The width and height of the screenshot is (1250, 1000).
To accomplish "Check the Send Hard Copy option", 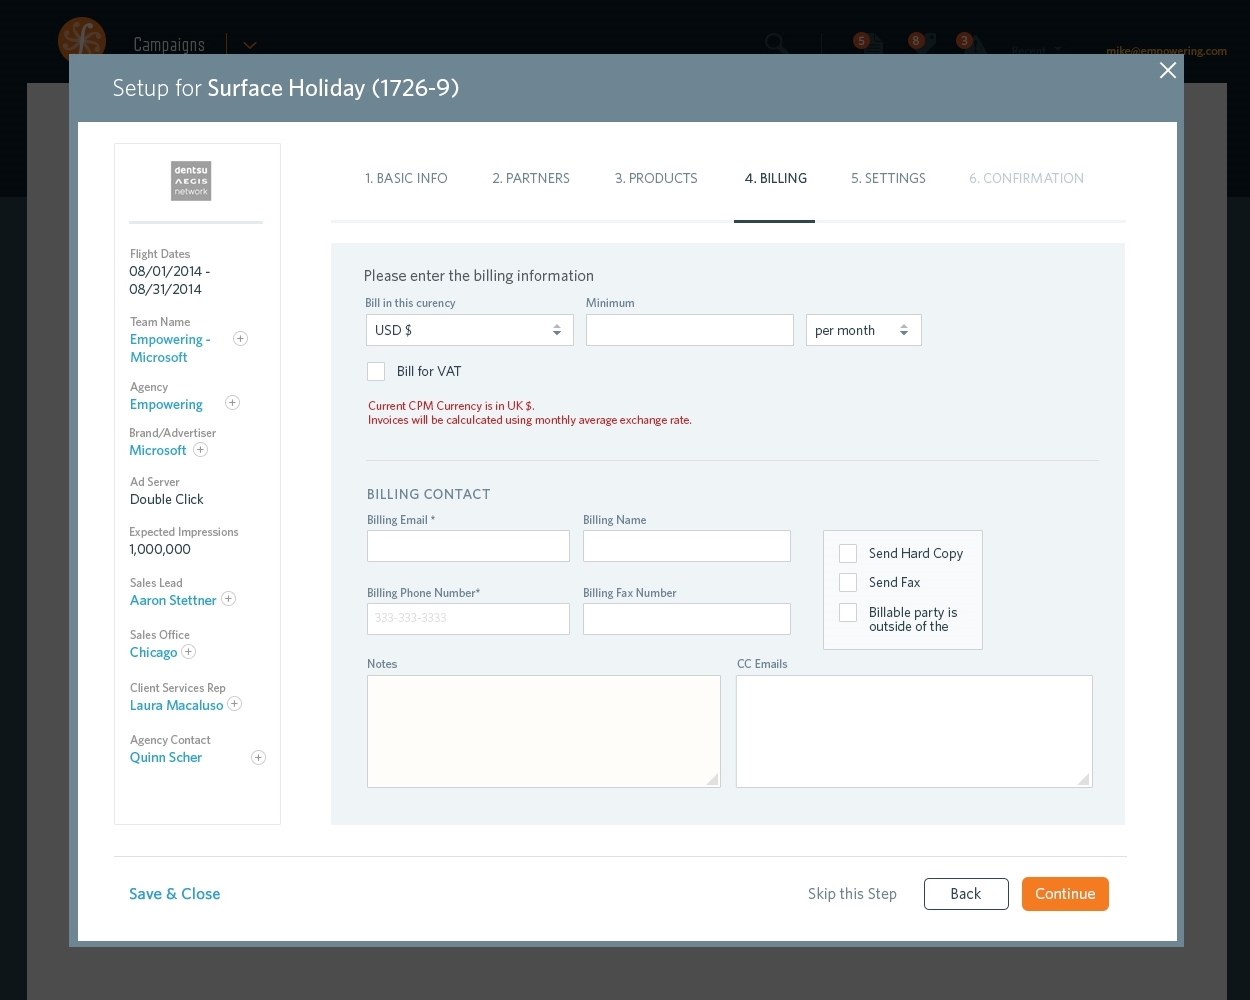I will [848, 553].
